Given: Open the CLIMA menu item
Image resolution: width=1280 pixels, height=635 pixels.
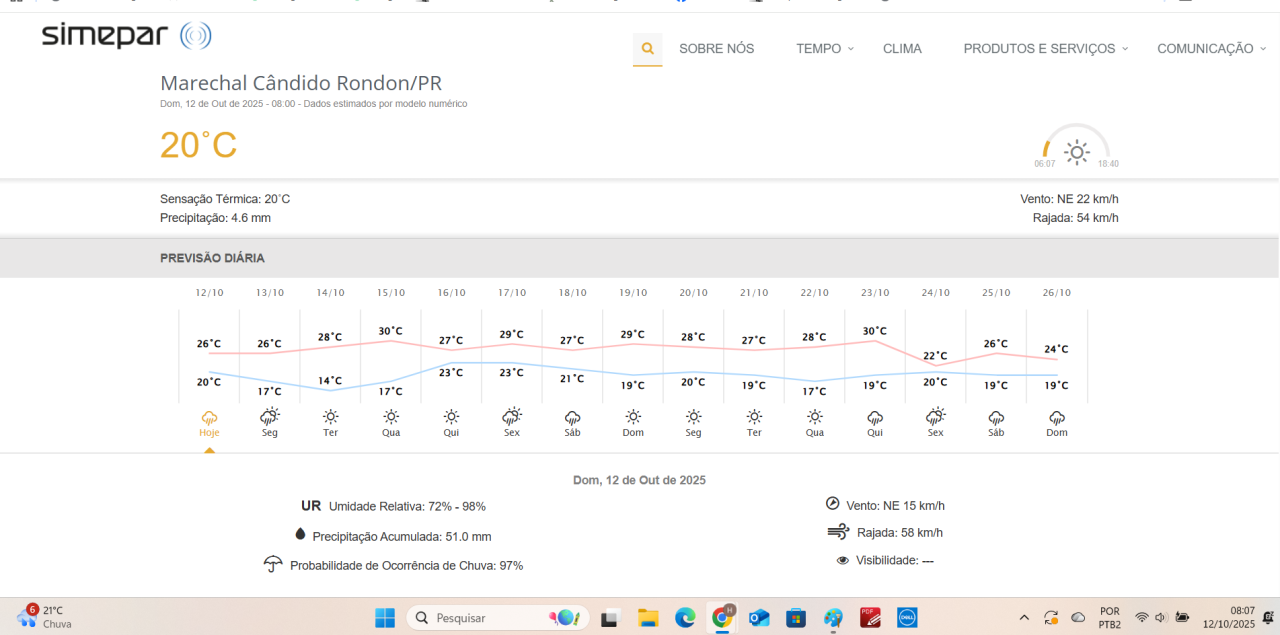Looking at the screenshot, I should click(x=902, y=48).
